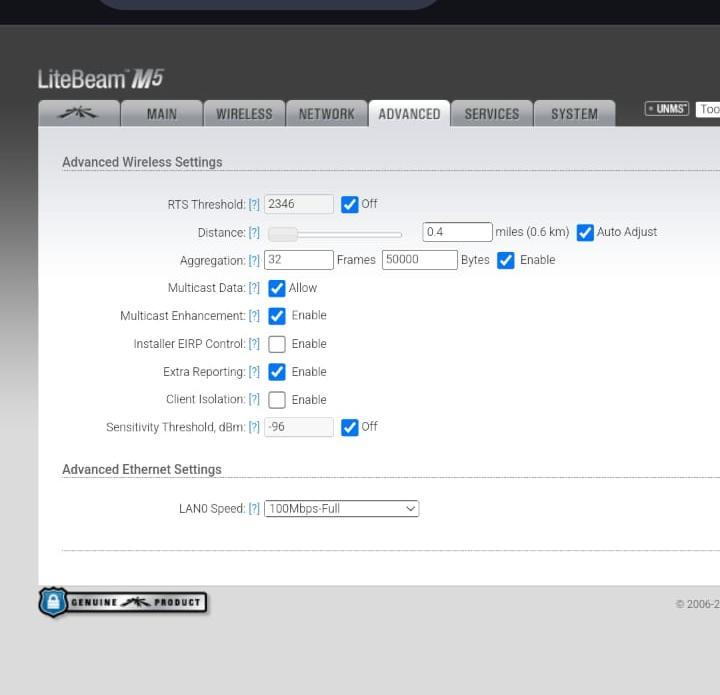Viewport: 720px width, 695px height.
Task: Toggle Sensitivity Threshold Off checkbox
Action: (x=349, y=427)
